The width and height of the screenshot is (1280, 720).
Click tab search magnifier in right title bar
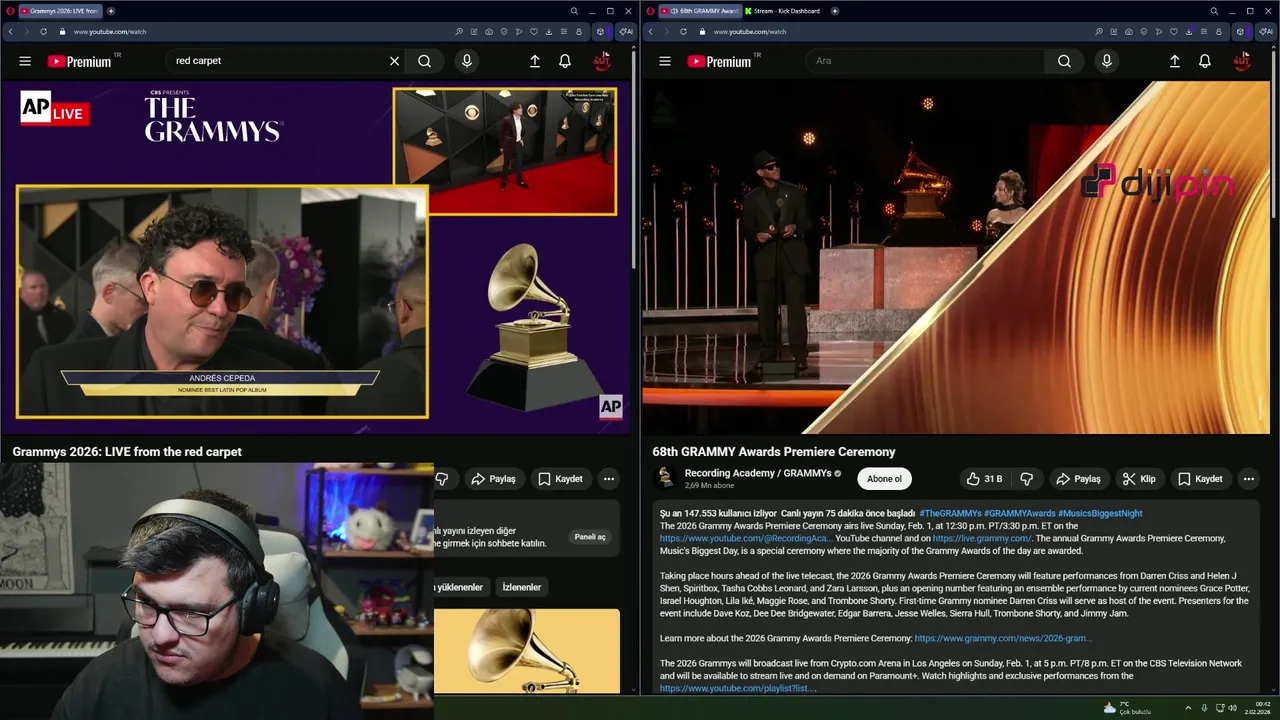coord(1214,11)
